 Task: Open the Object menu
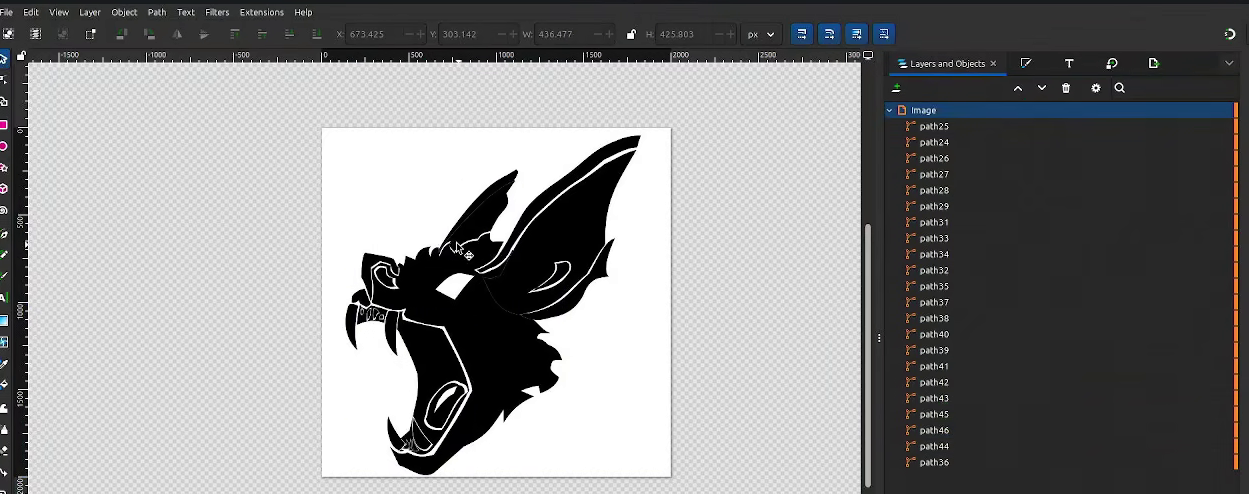[124, 12]
